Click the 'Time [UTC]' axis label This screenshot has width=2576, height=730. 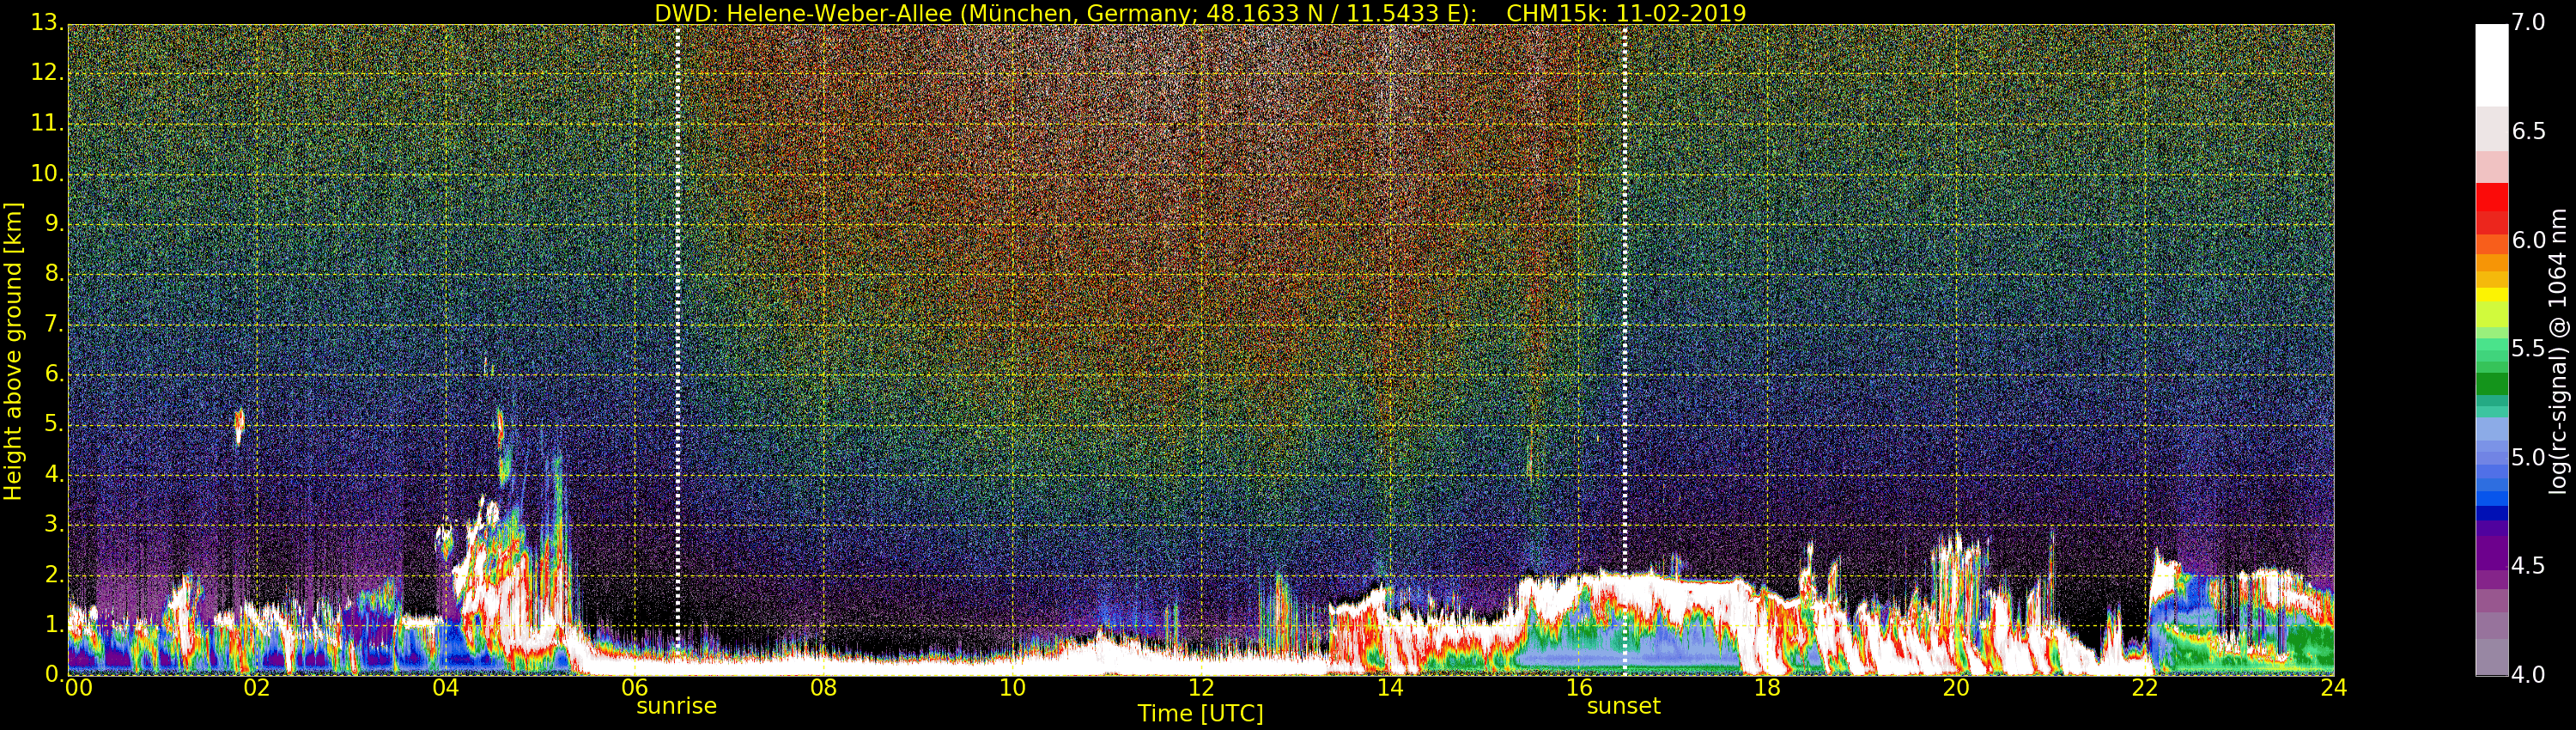click(x=1200, y=714)
